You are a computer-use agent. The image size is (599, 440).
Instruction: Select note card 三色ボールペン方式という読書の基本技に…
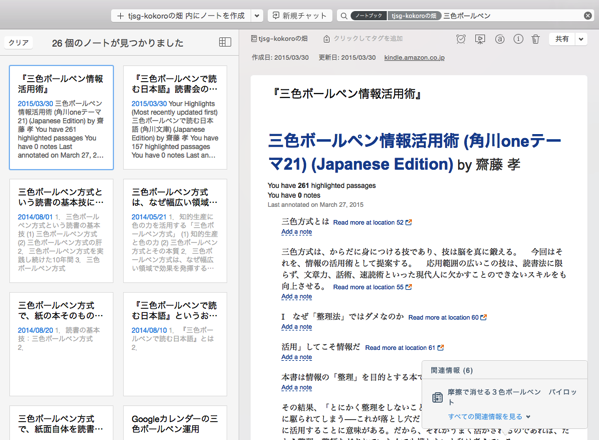coord(62,231)
